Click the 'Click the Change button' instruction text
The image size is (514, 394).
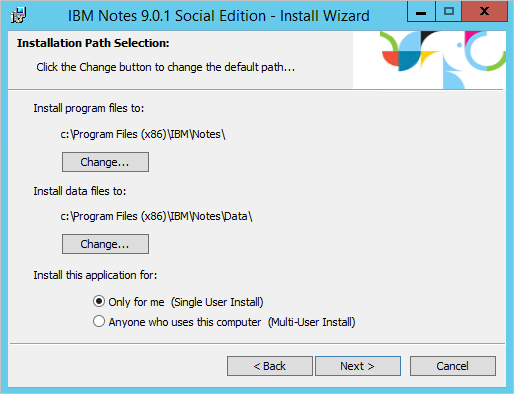coord(166,67)
